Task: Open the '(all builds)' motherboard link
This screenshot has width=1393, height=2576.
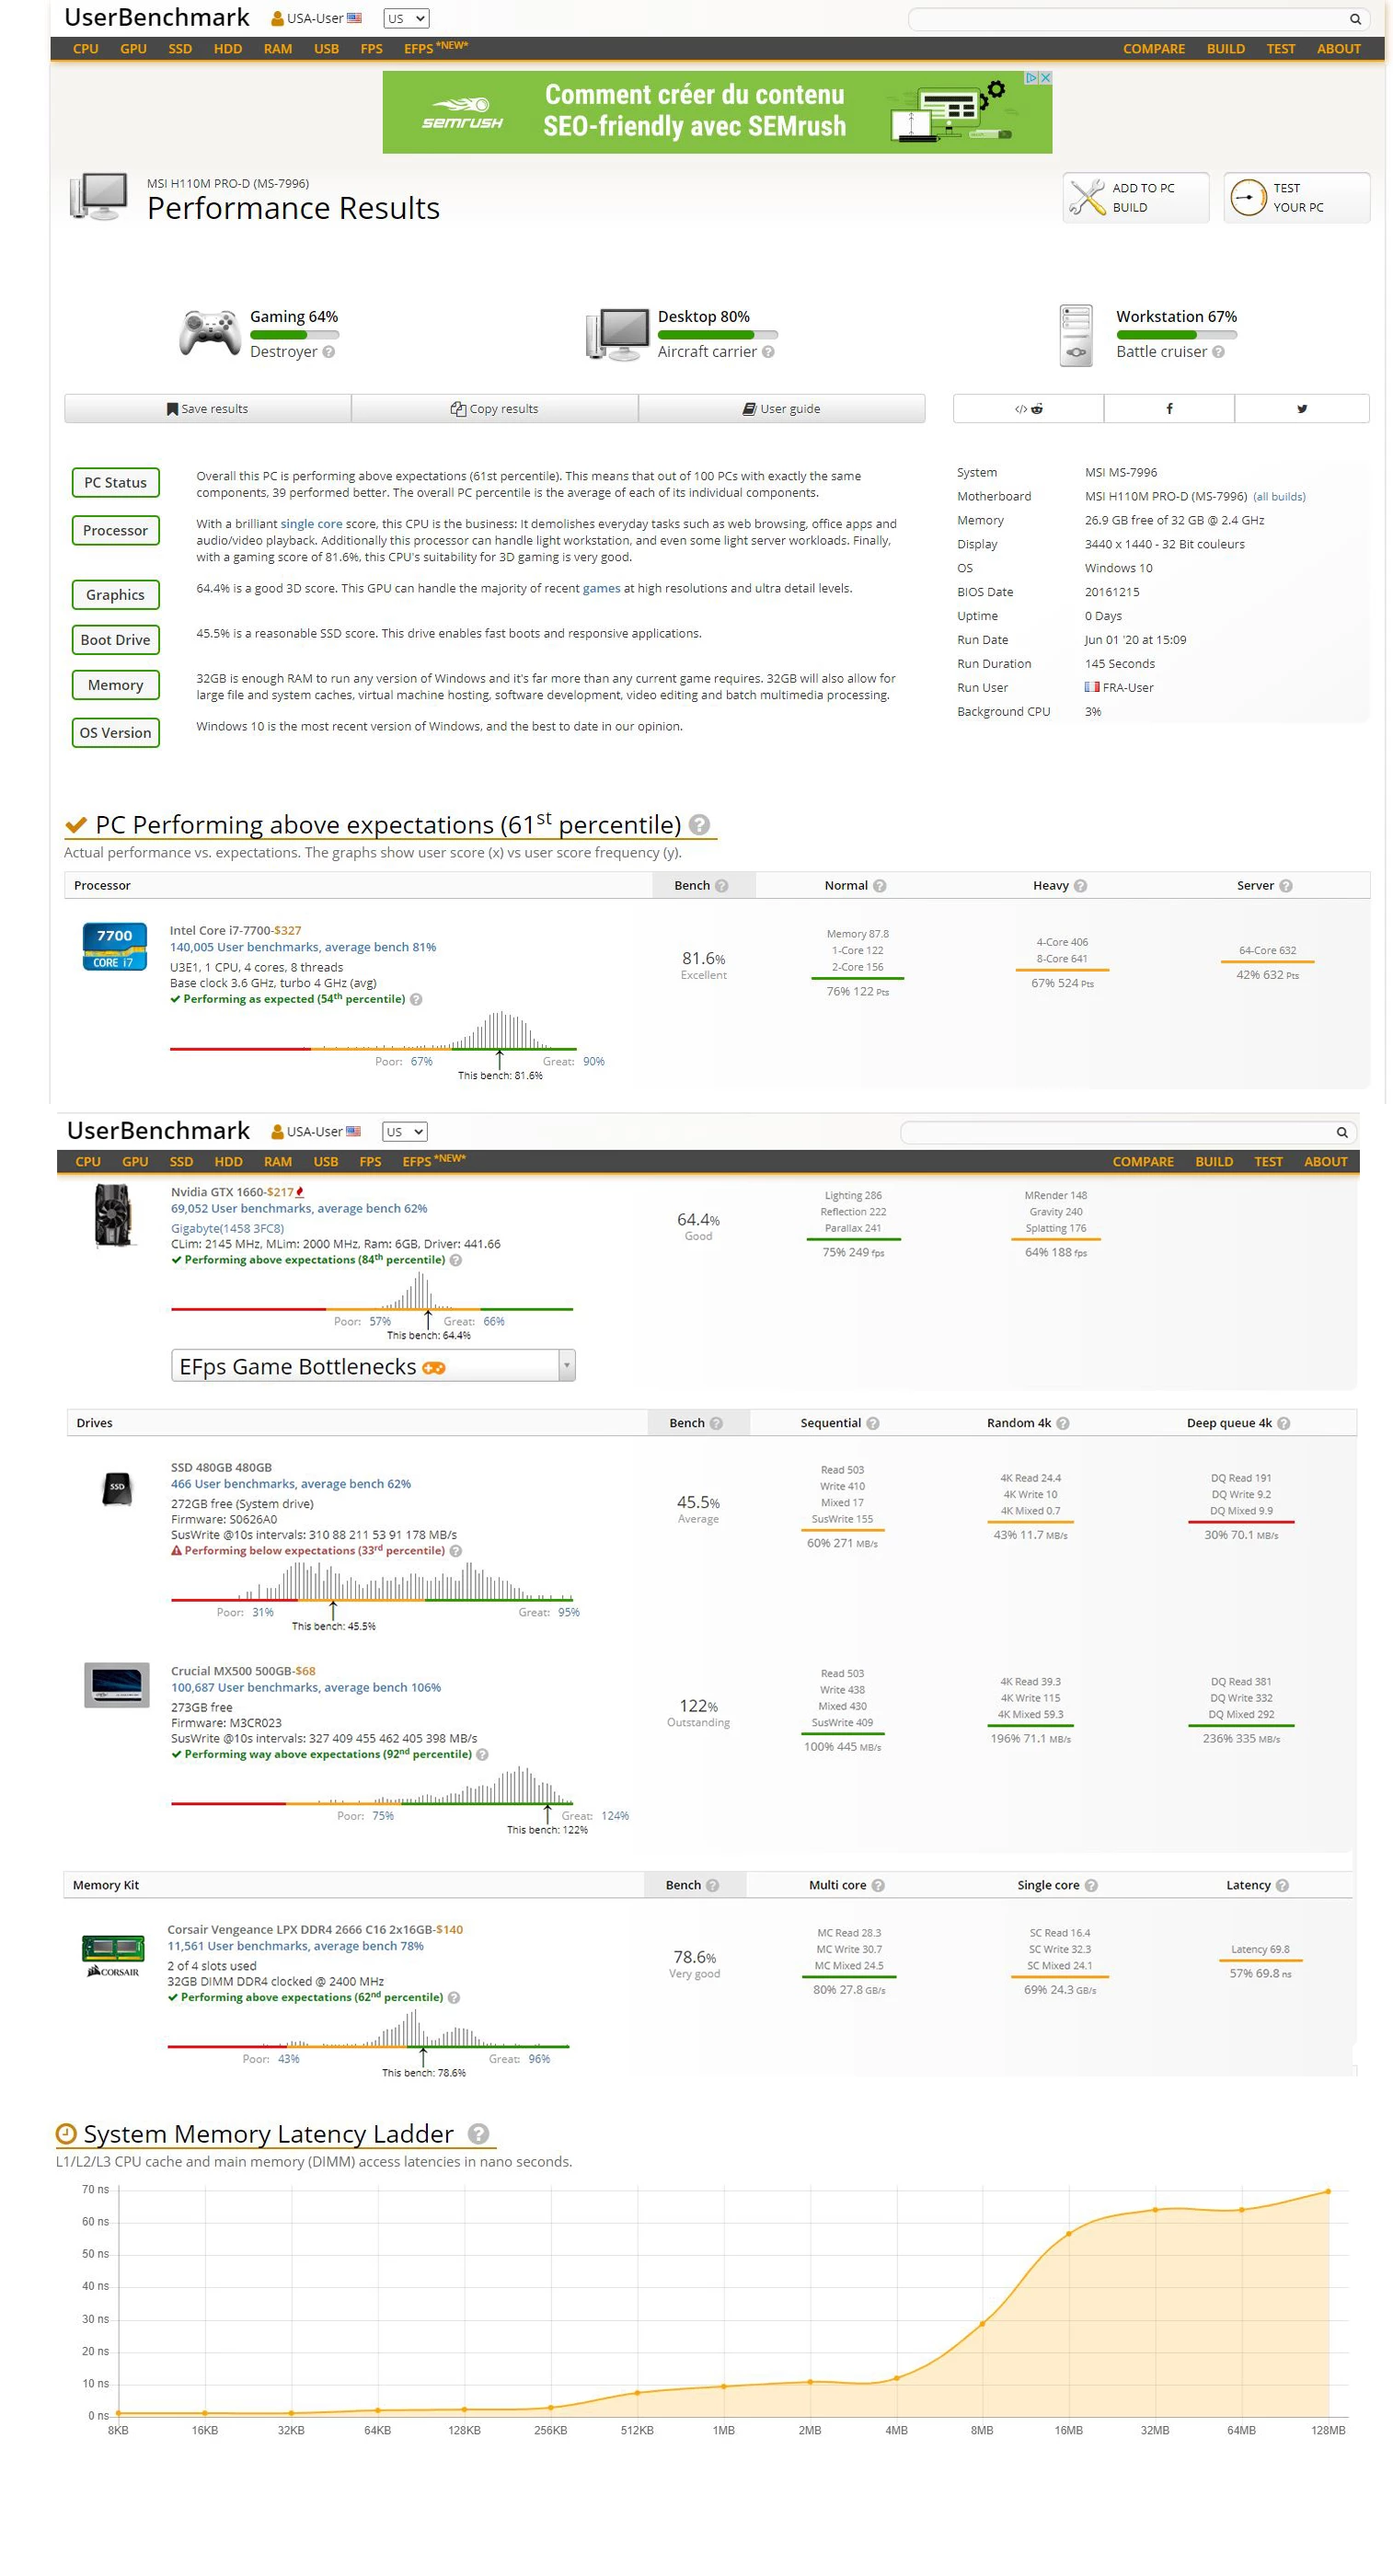Action: pyautogui.click(x=1279, y=497)
